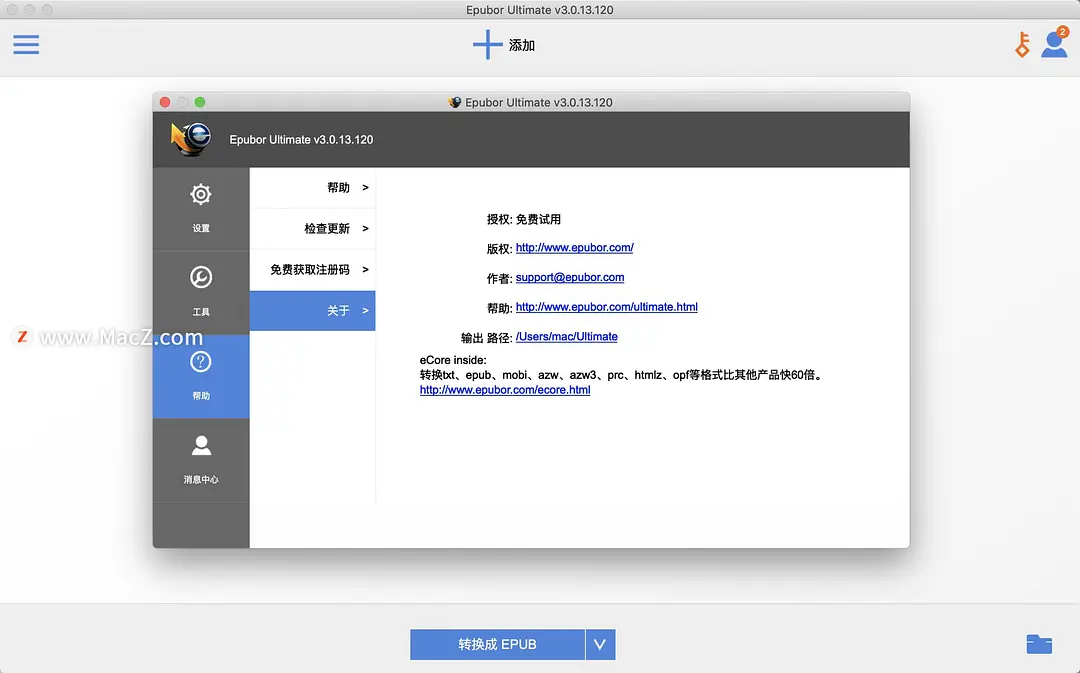
Task: Click the blue plus Add icon
Action: [x=488, y=45]
